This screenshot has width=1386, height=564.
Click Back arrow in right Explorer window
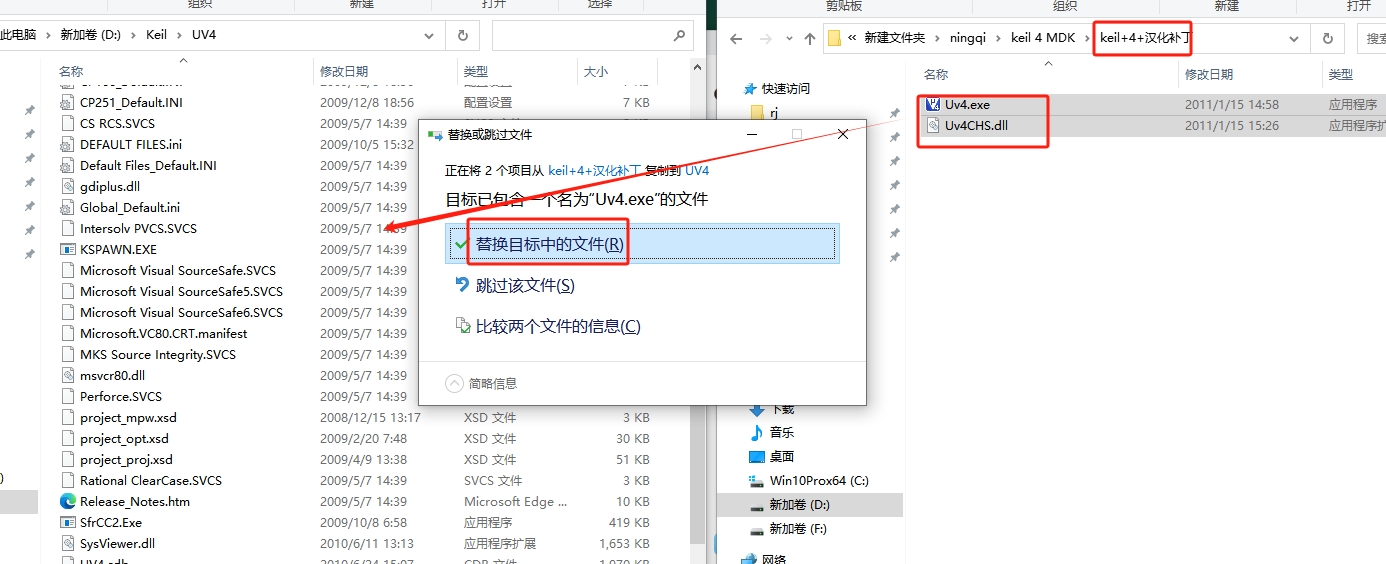point(736,39)
